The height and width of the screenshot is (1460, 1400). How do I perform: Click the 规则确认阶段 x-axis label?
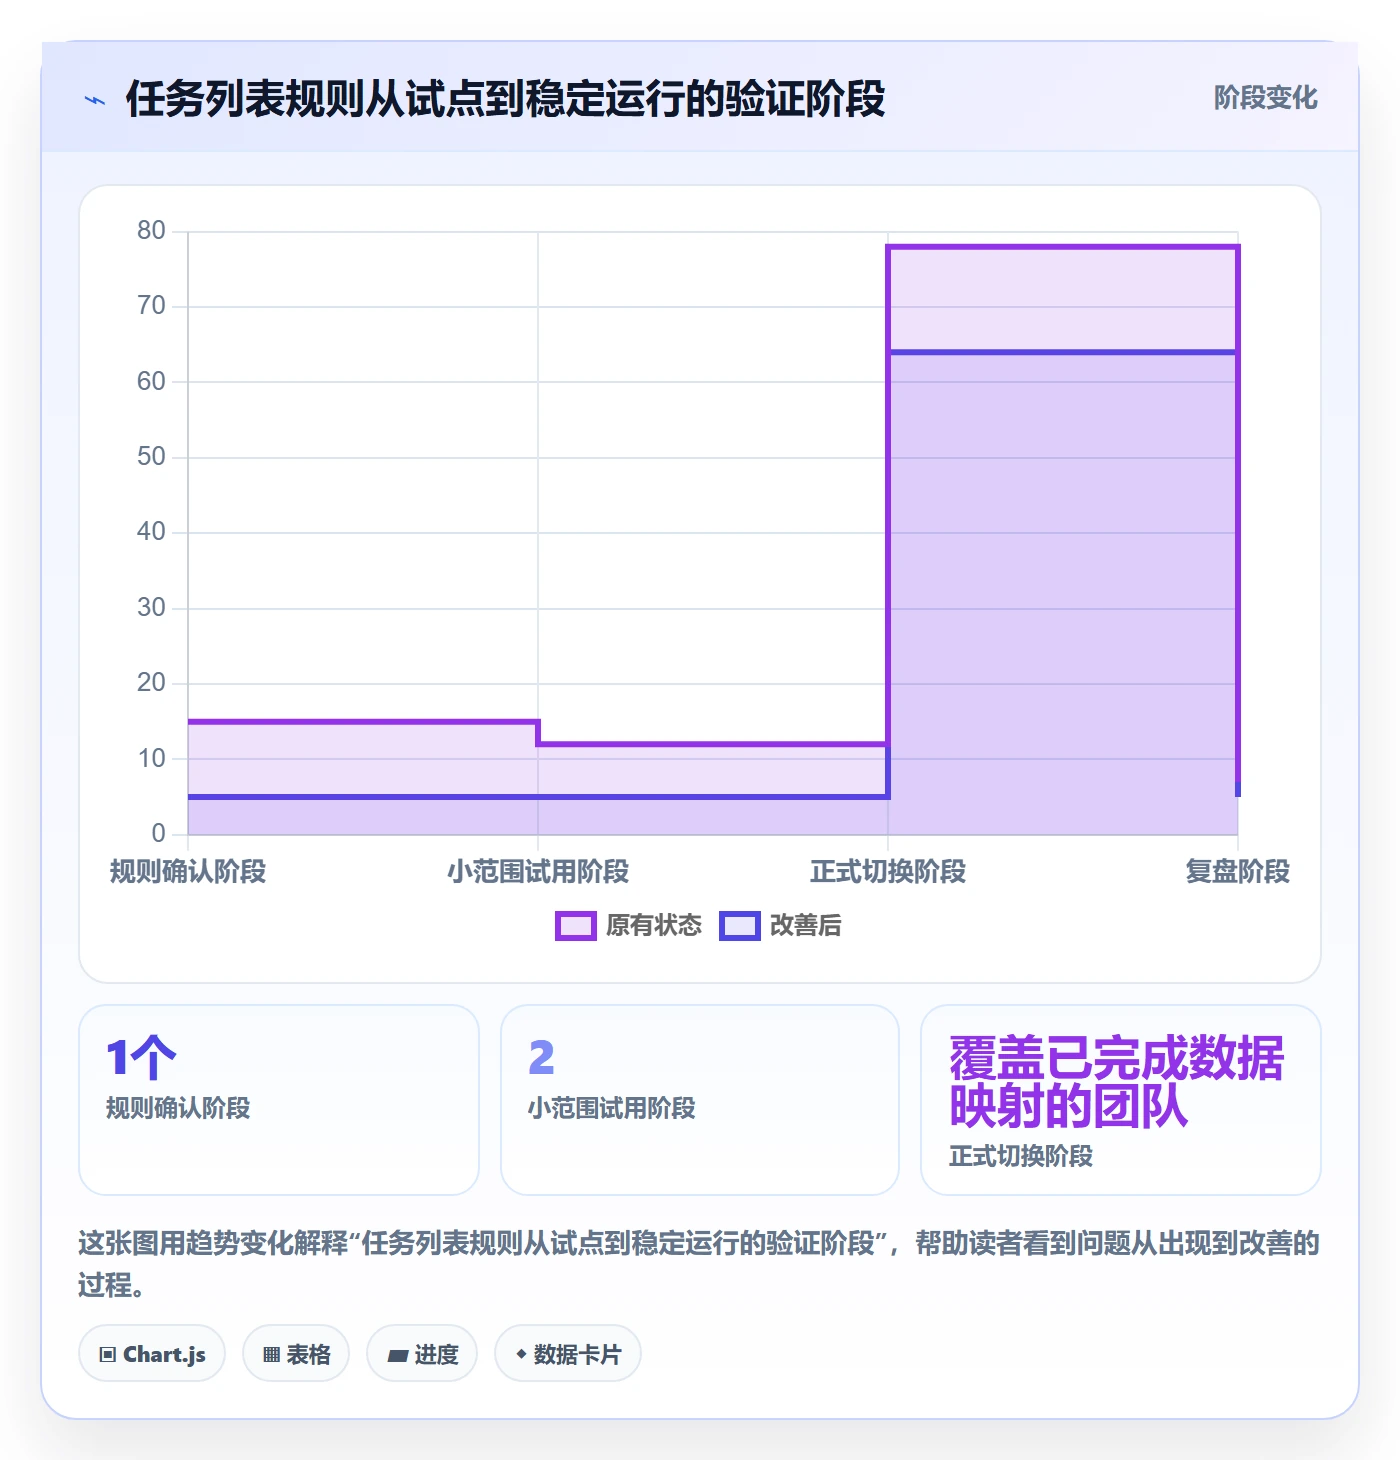(188, 871)
